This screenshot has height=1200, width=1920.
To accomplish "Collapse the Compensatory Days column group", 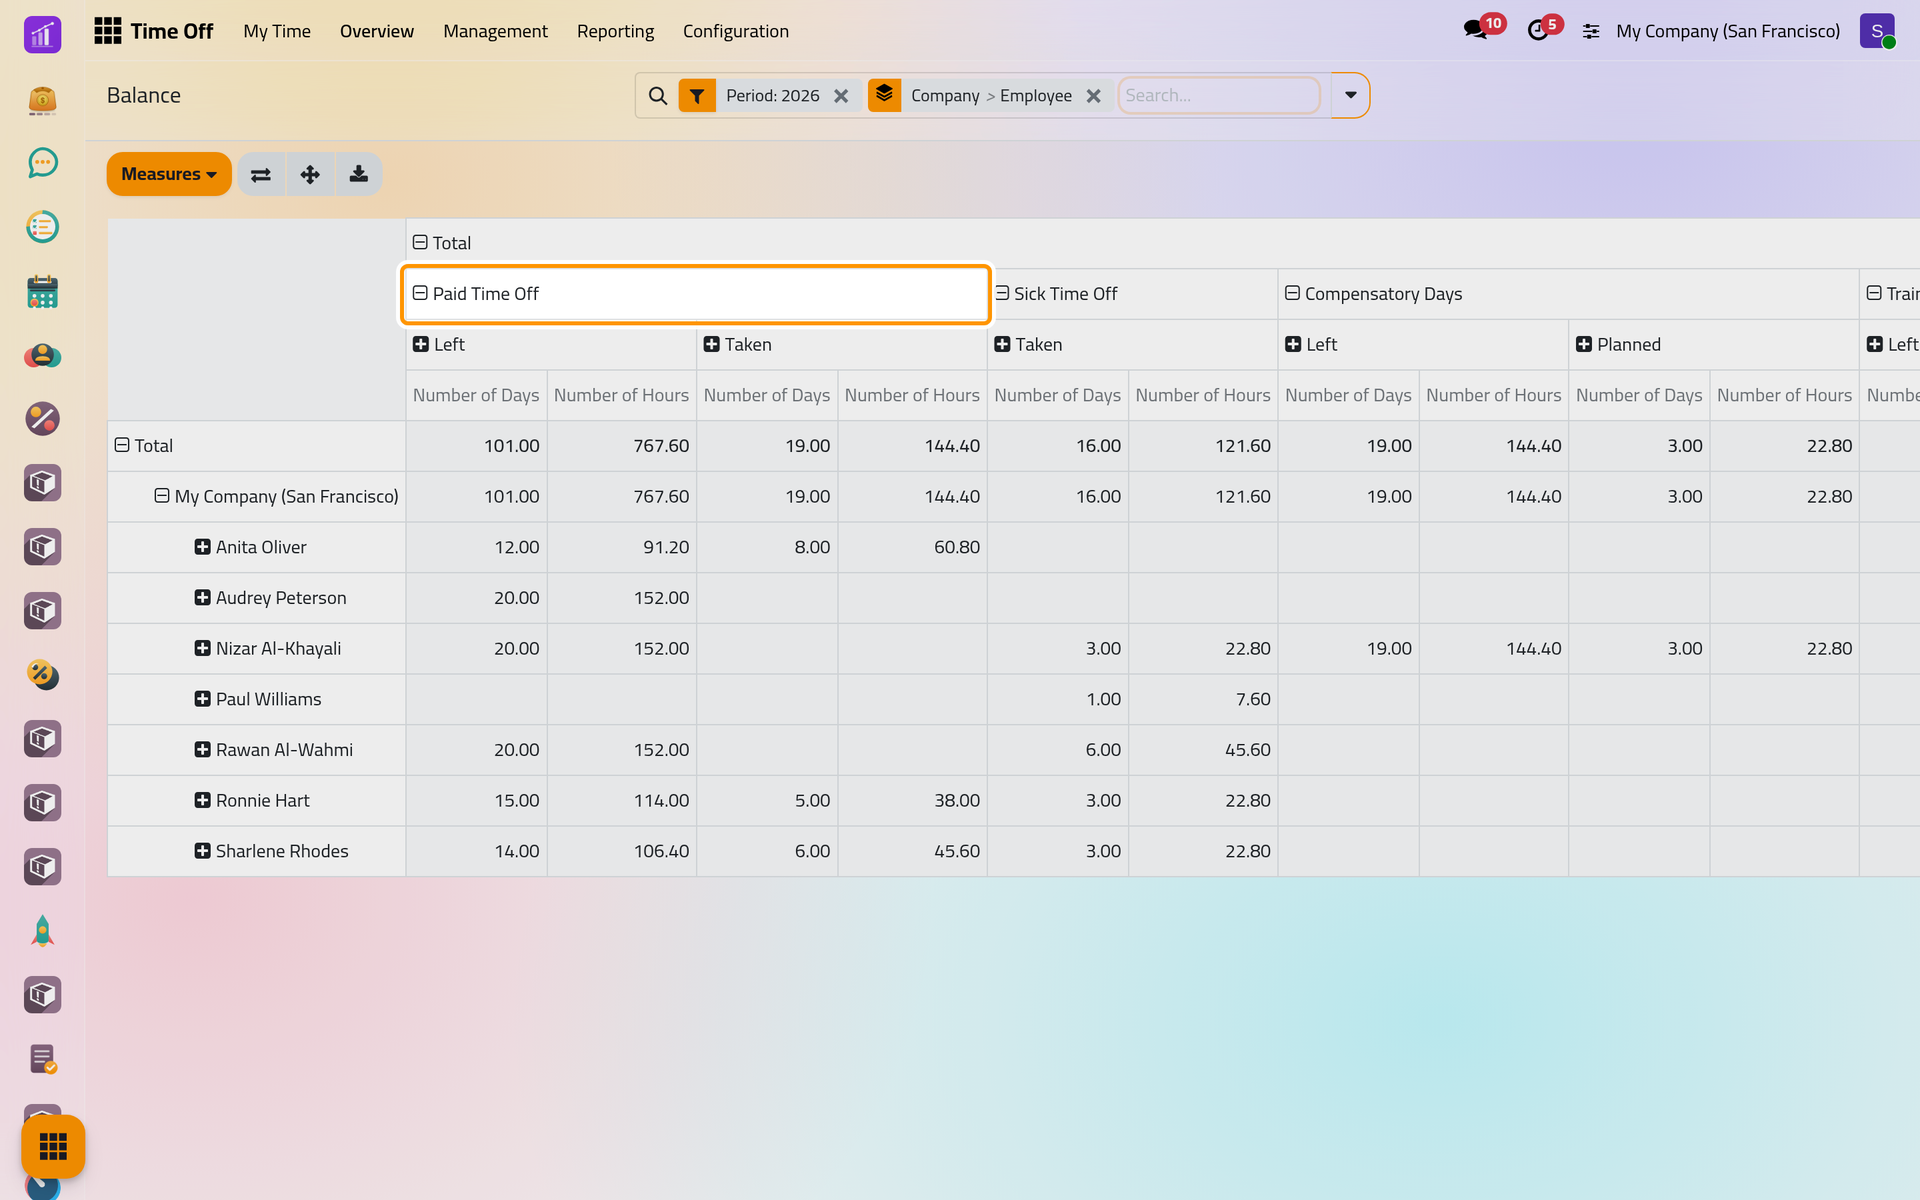I will tap(1568, 294).
